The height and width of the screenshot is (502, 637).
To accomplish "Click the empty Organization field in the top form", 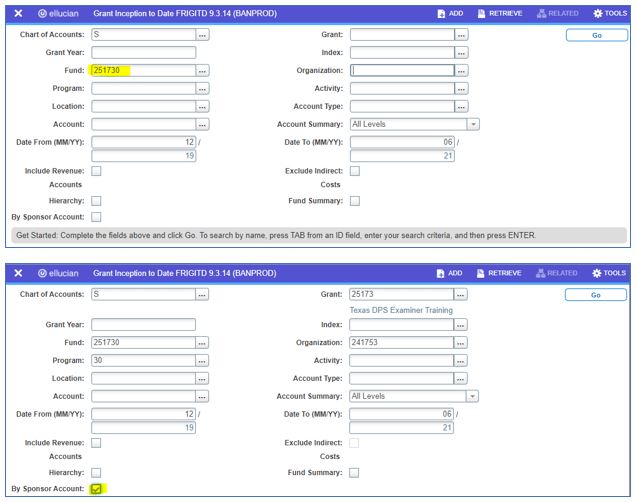I will pos(401,71).
